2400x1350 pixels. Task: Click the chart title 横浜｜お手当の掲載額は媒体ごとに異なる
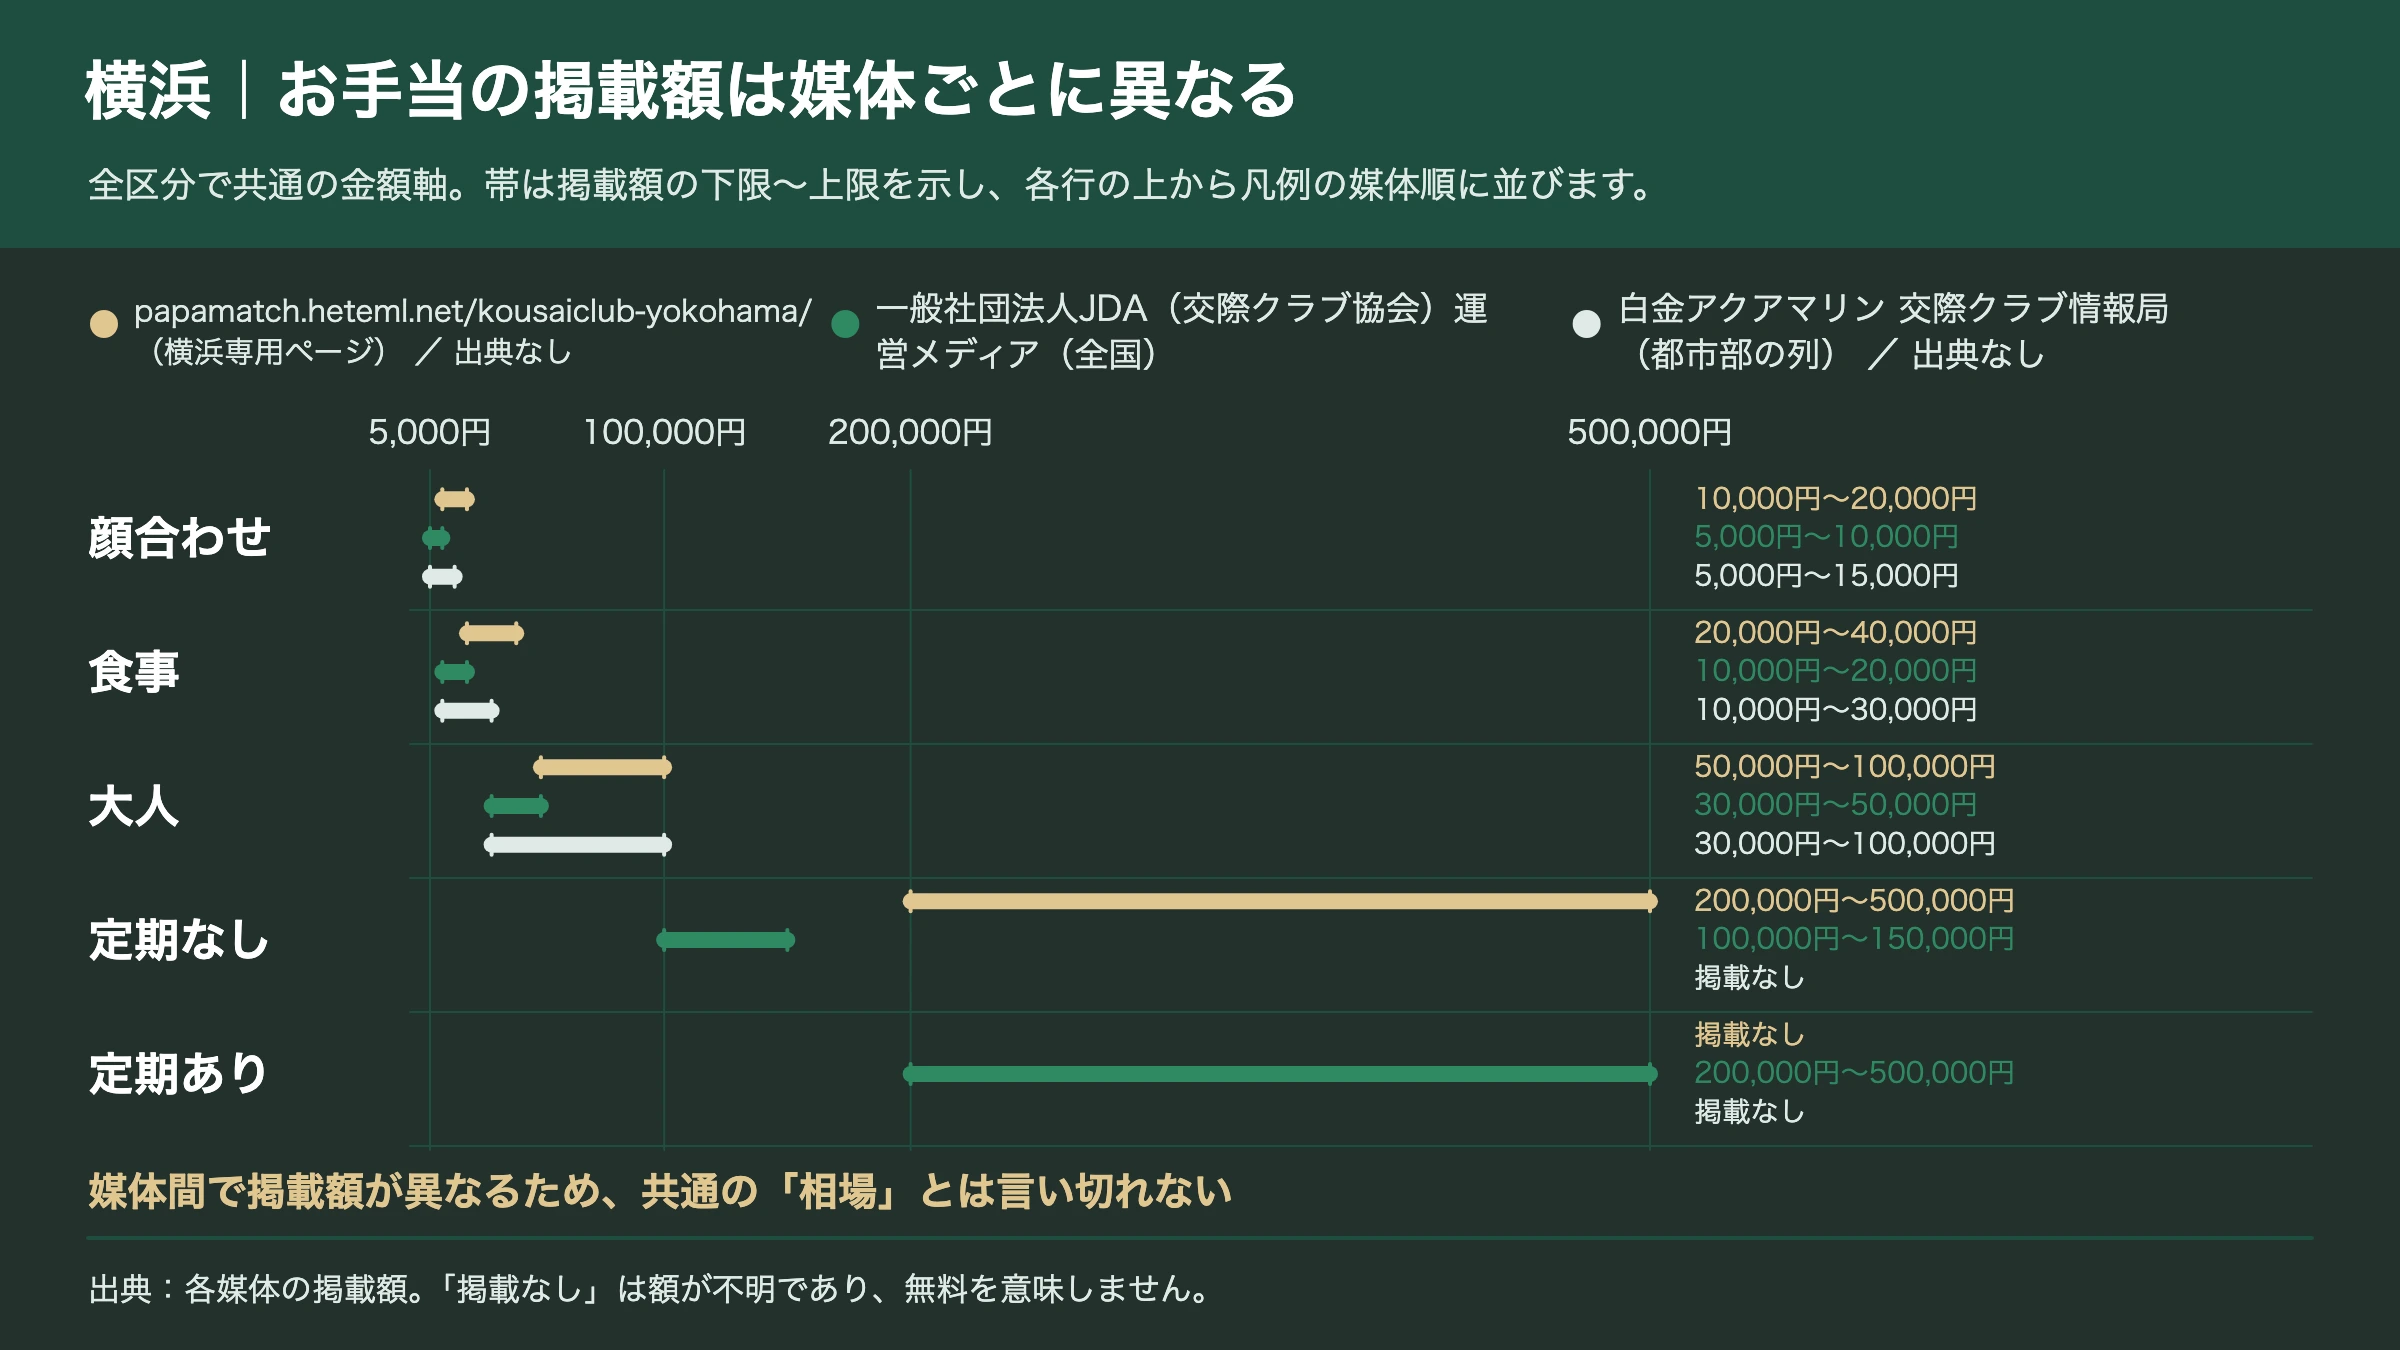tap(691, 90)
